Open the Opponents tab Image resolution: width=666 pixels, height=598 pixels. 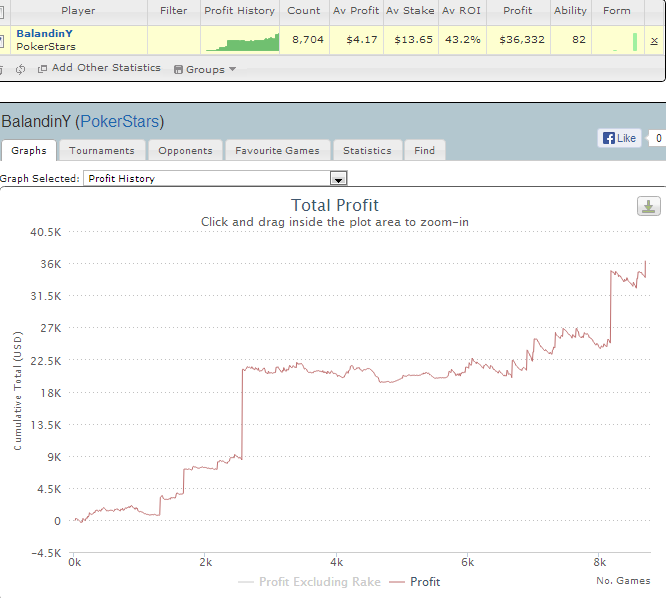(185, 150)
